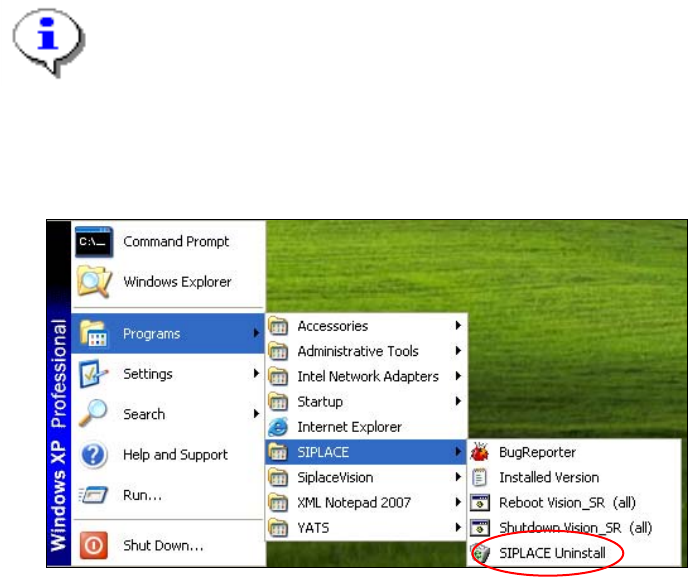The image size is (688, 577).
Task: Choose Shutdown Vision_SR (all) entry
Action: [x=574, y=528]
